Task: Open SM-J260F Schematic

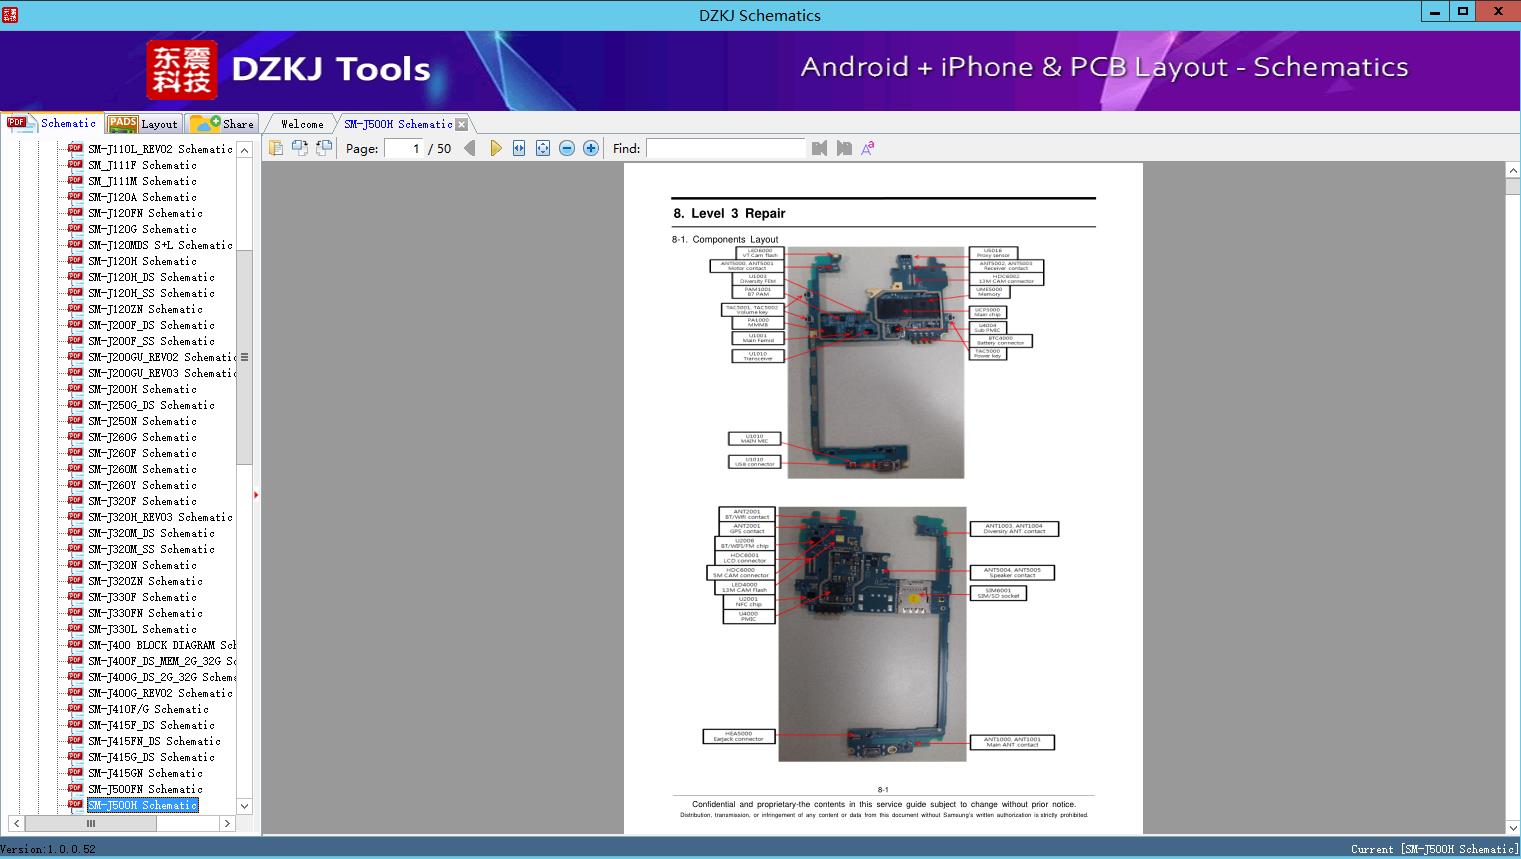Action: (142, 453)
